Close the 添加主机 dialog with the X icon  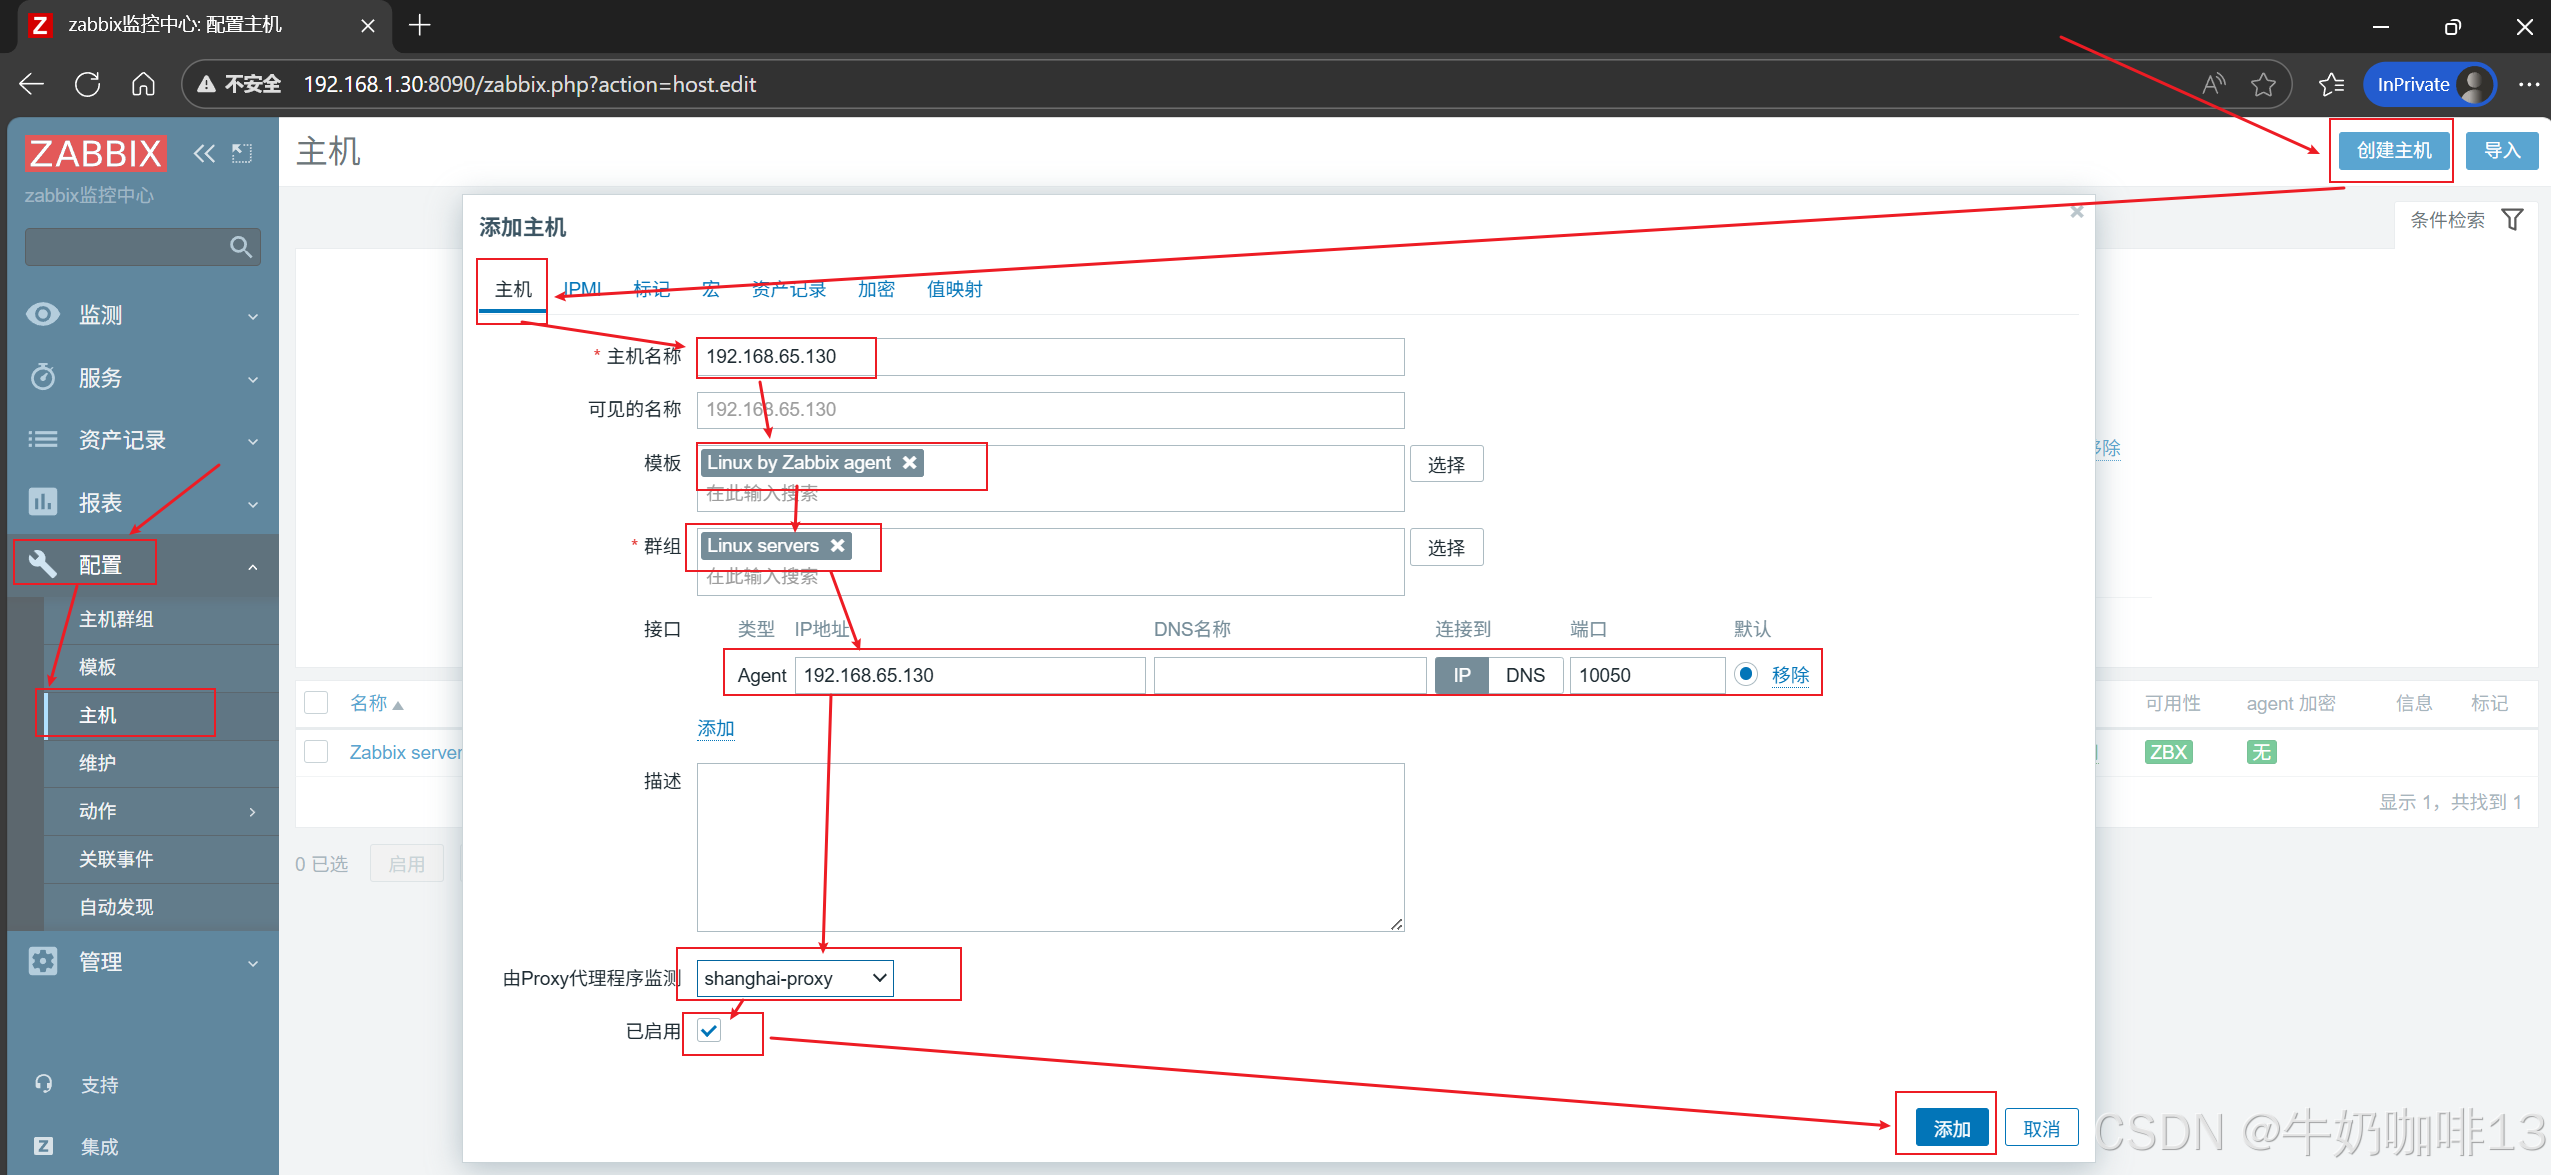(x=2076, y=212)
